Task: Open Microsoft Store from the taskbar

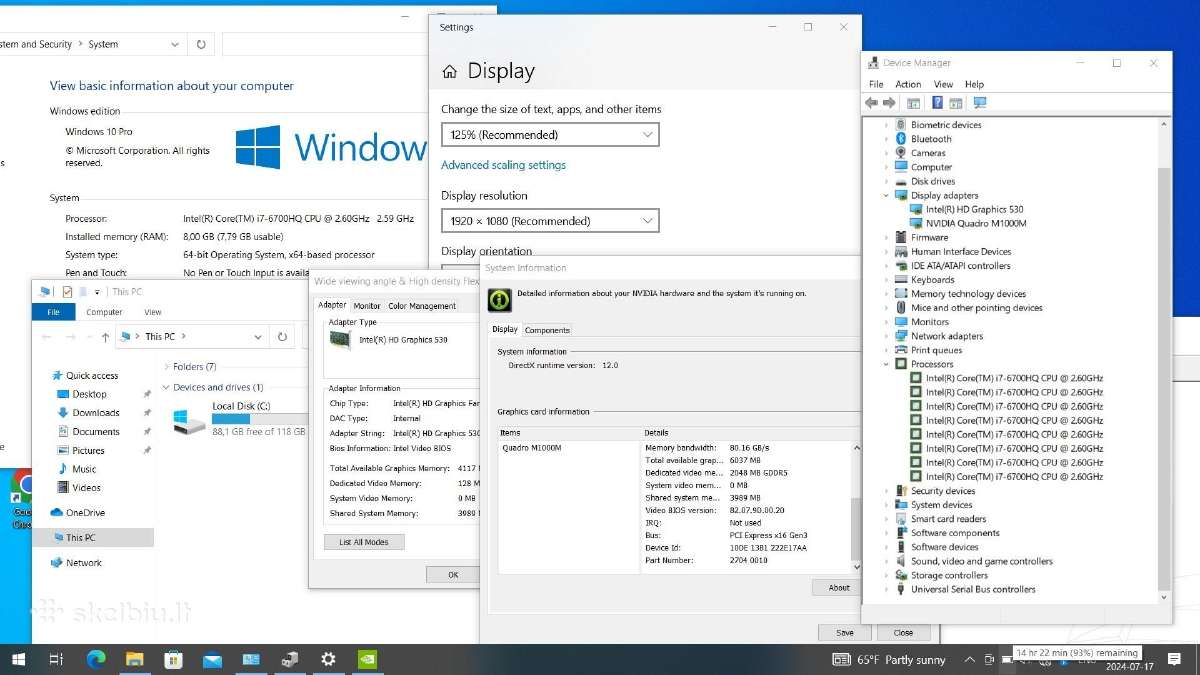Action: pyautogui.click(x=173, y=659)
